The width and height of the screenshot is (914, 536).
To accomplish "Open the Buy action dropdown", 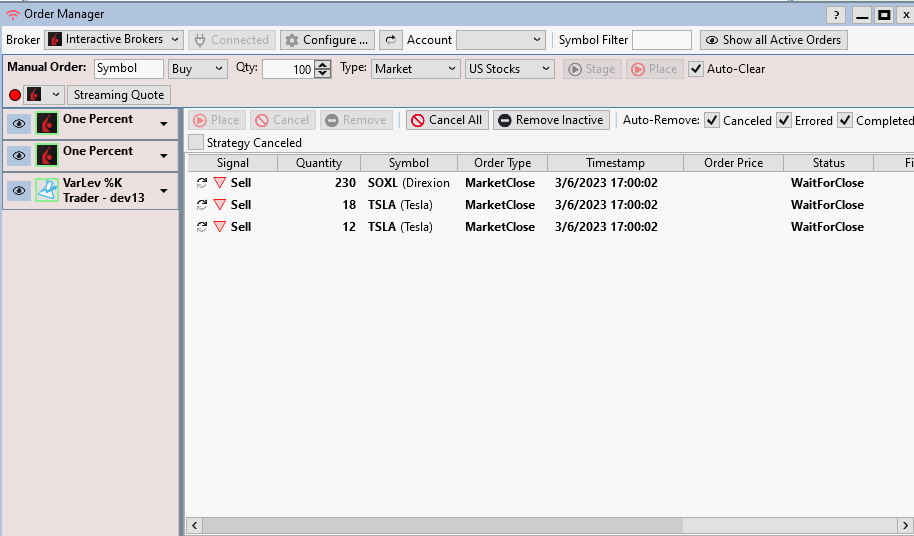I will [198, 69].
